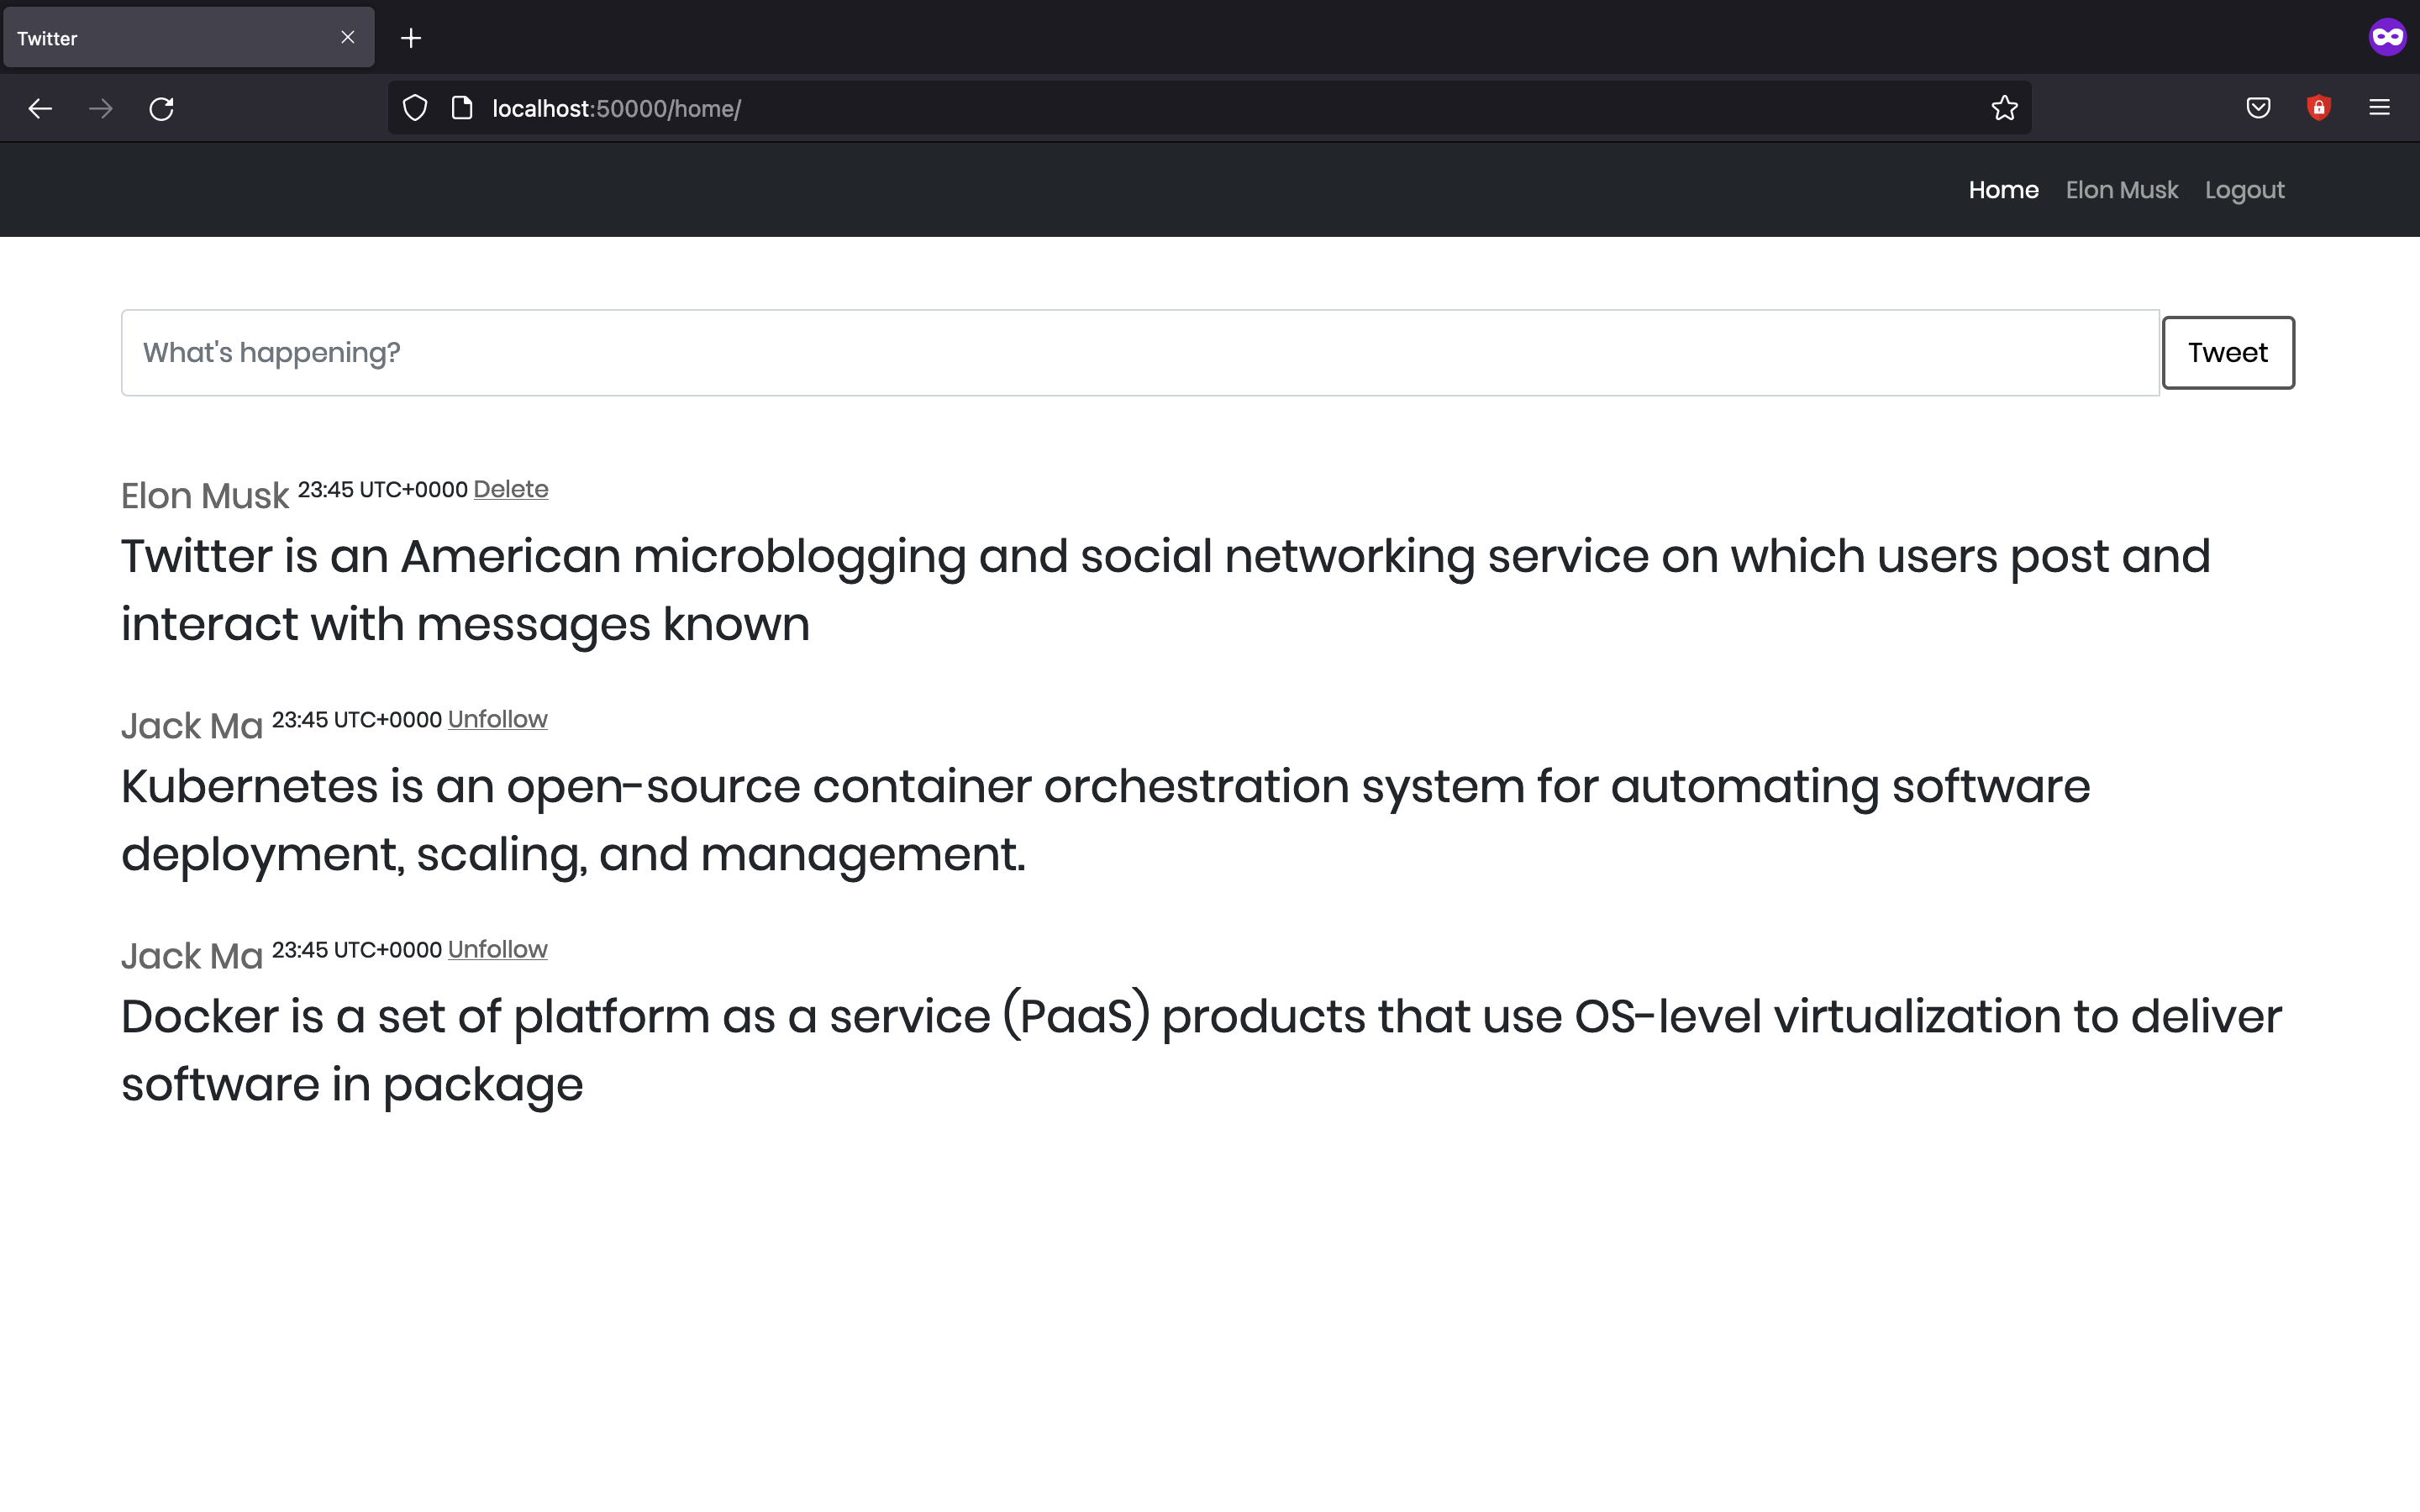Screen dimensions: 2420x1512
Task: Reload the current page
Action: (161, 108)
